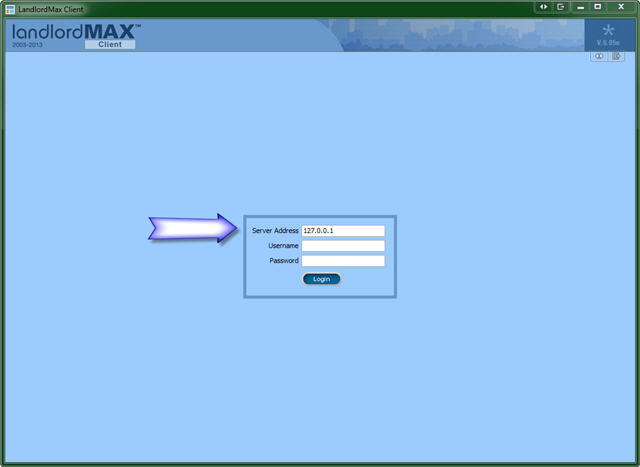640x467 pixels.
Task: Select the Password entry box
Action: coord(343,261)
